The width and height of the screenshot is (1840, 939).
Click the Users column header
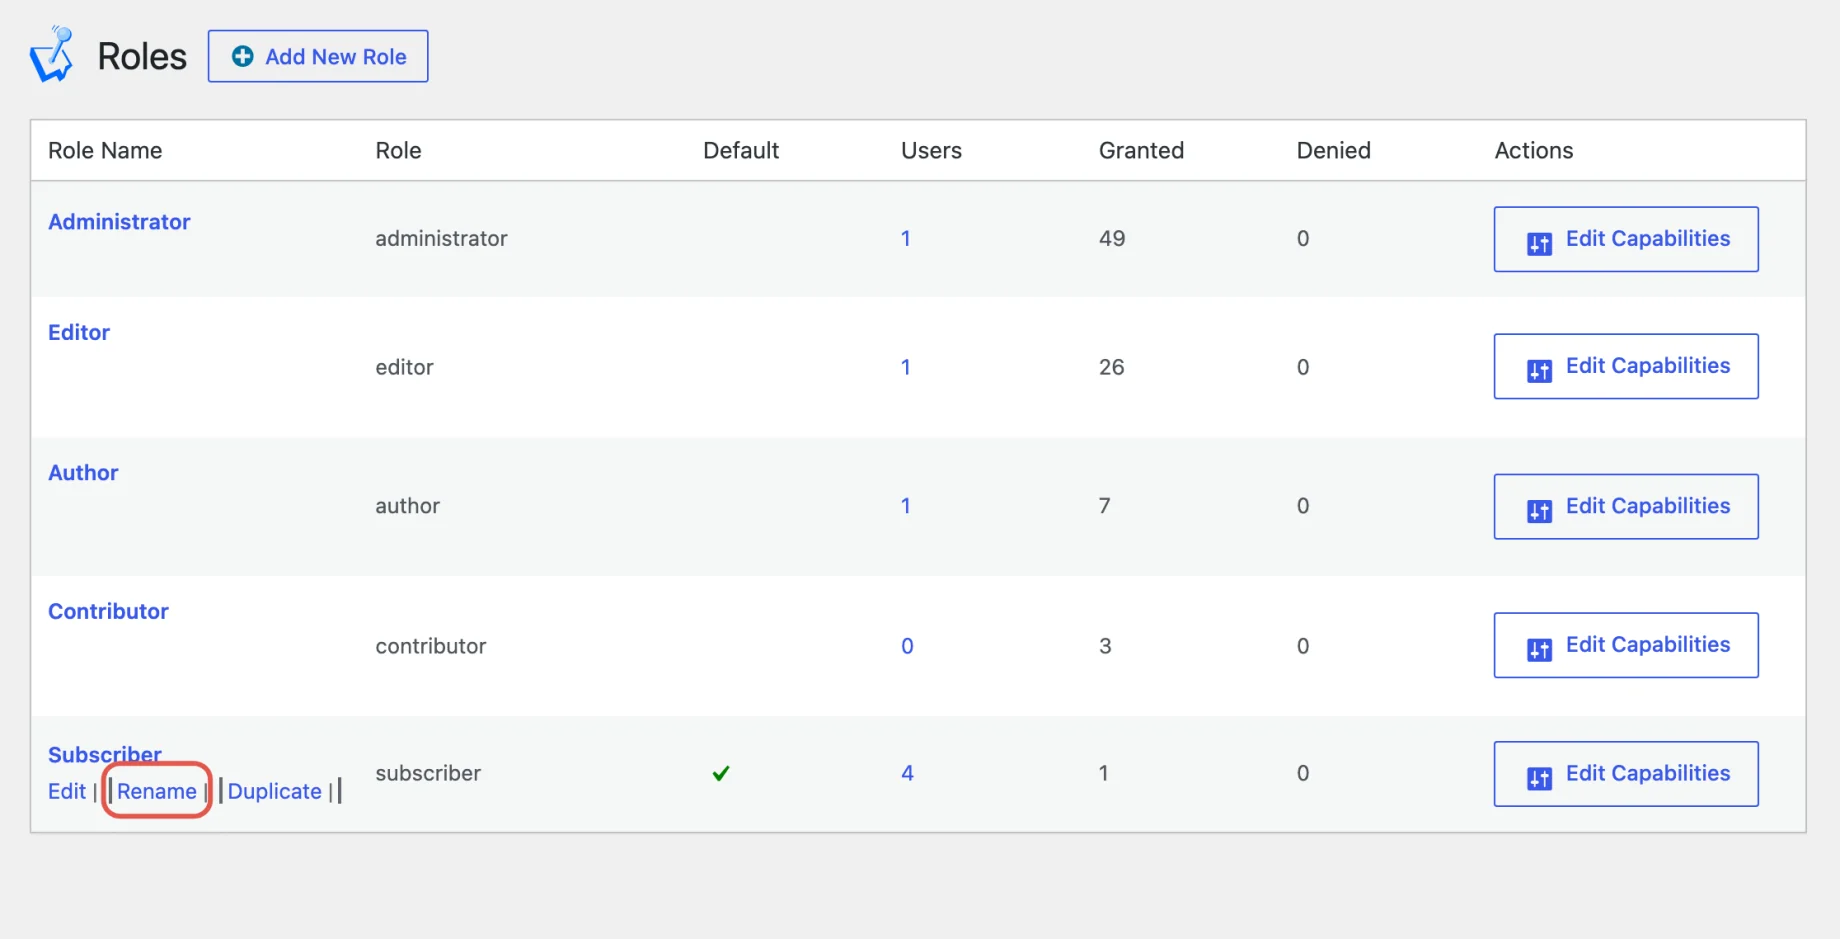click(931, 150)
